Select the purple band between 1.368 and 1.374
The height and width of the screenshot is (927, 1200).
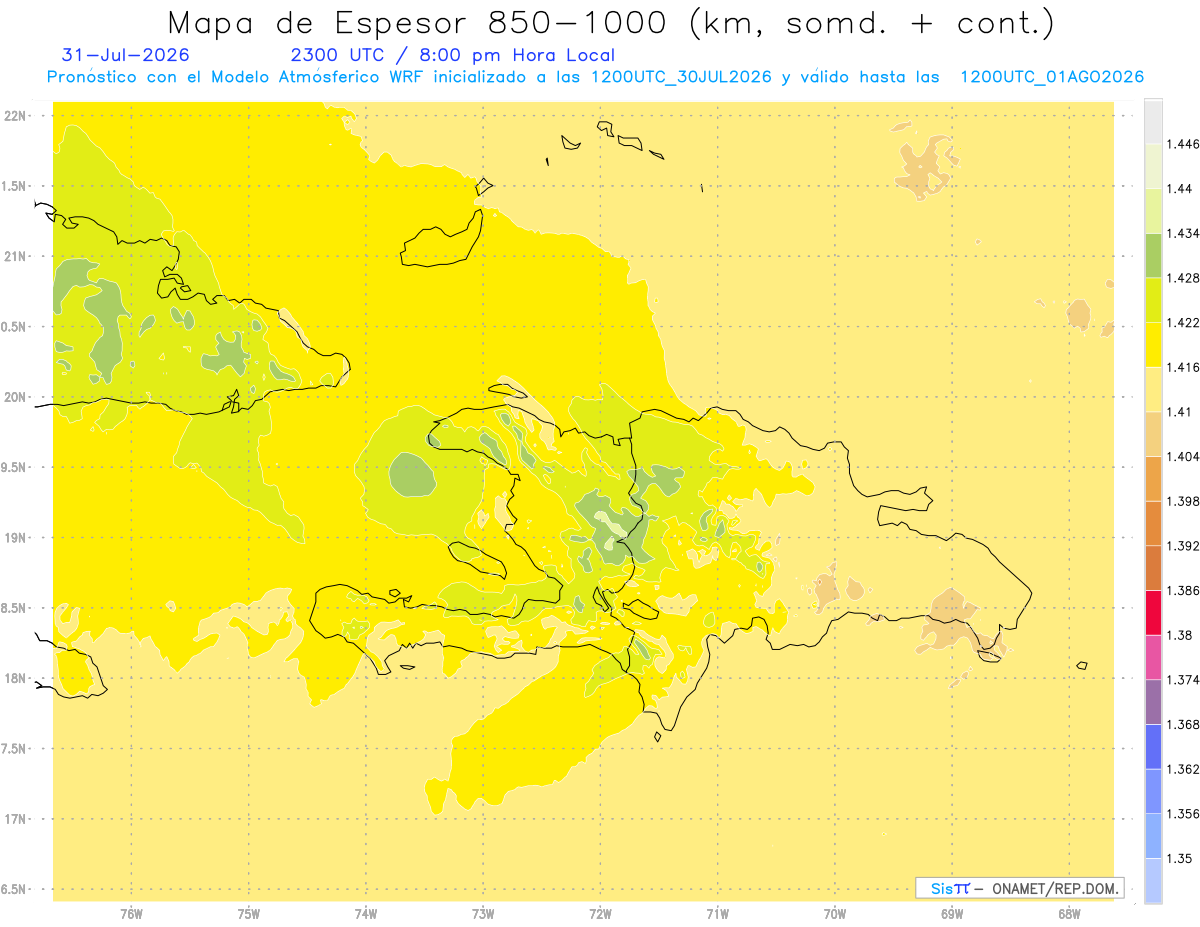click(x=1153, y=702)
